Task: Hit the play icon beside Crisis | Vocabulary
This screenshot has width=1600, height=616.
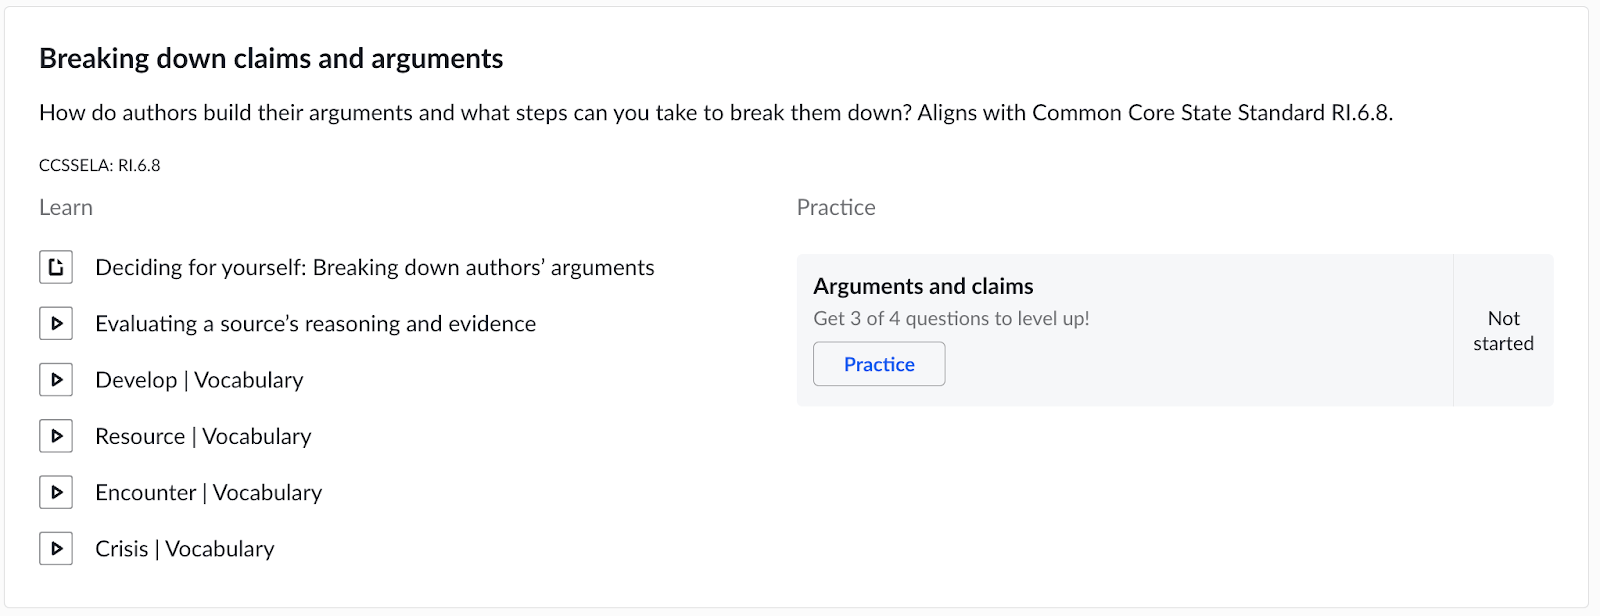Action: [56, 548]
